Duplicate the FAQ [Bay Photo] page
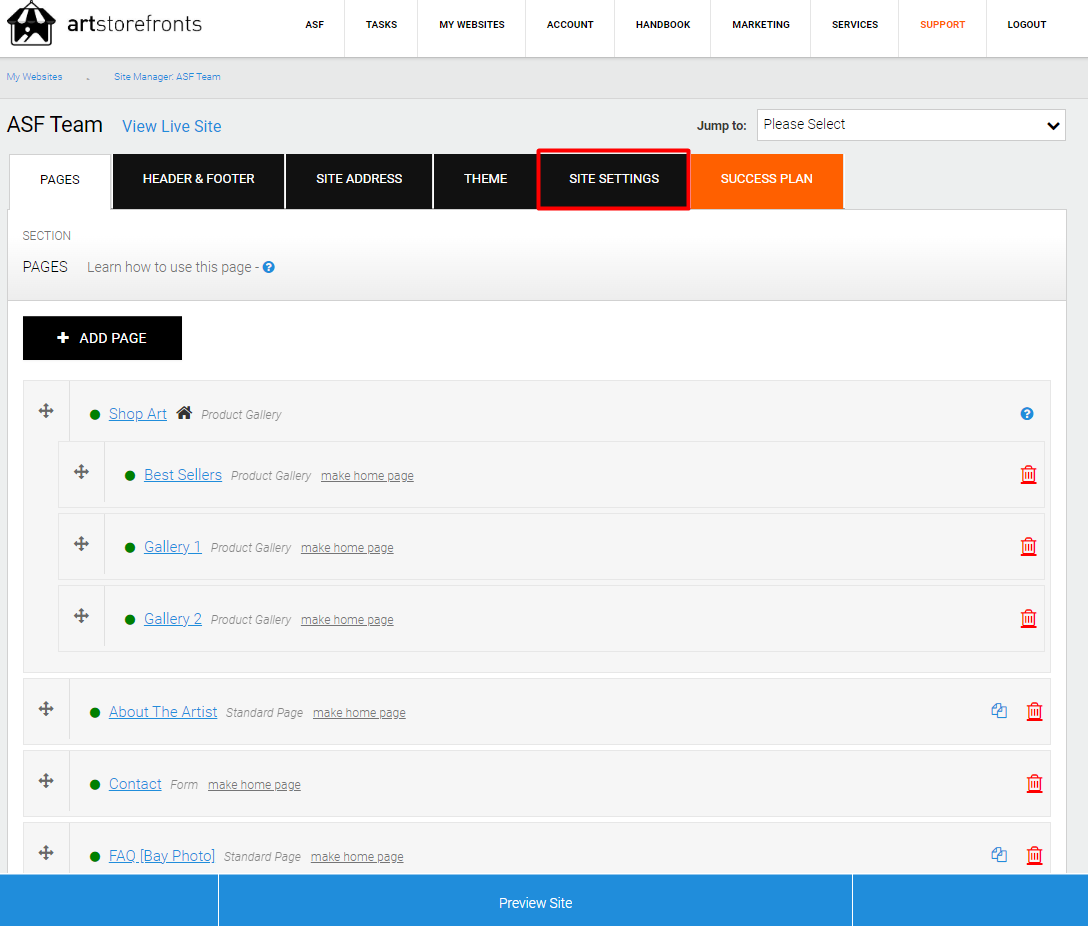 coord(999,855)
